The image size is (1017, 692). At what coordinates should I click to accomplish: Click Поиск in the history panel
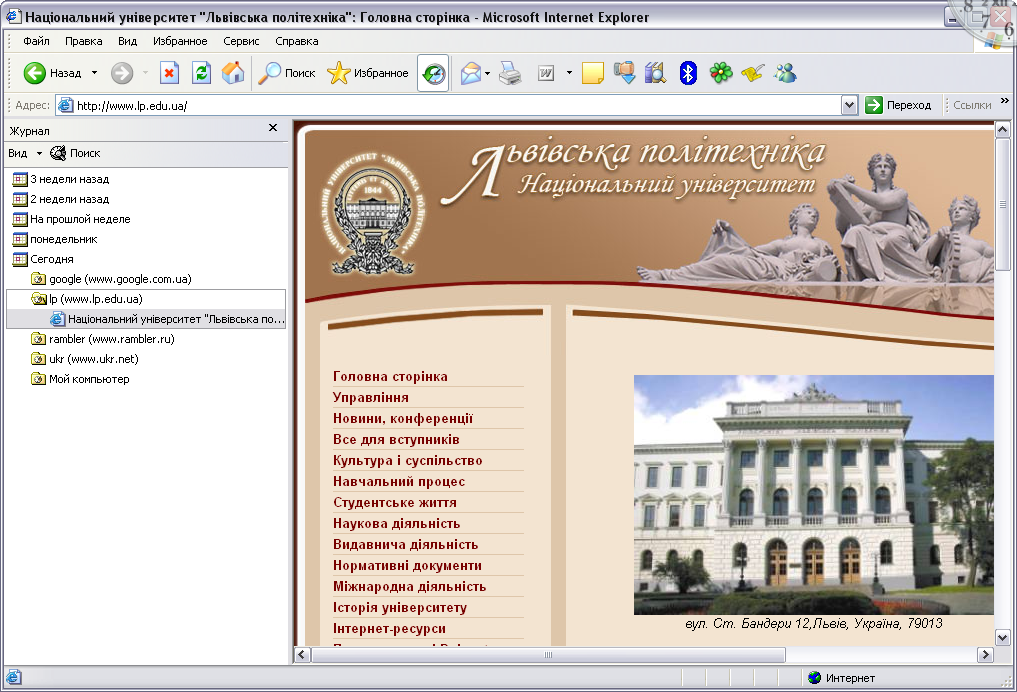pos(76,153)
